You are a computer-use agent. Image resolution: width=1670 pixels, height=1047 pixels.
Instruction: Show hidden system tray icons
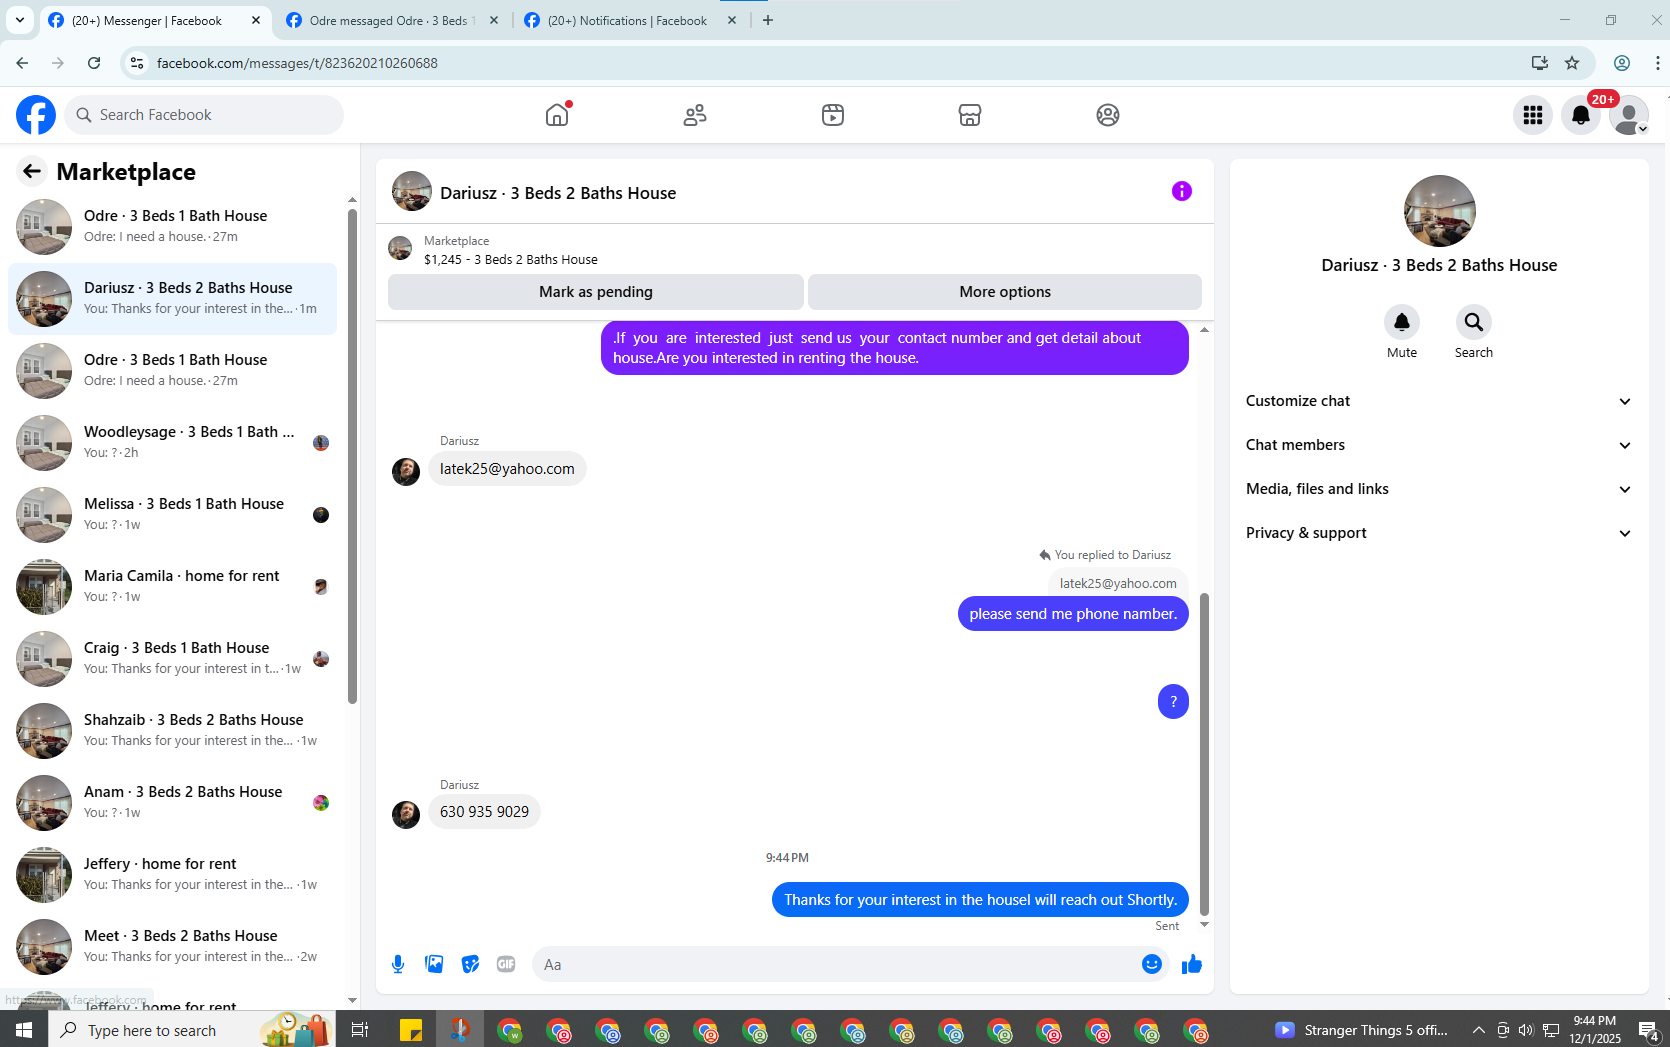(1478, 1030)
